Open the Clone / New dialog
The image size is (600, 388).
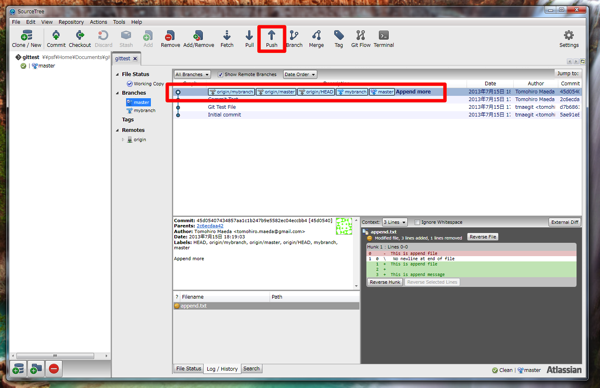click(26, 39)
